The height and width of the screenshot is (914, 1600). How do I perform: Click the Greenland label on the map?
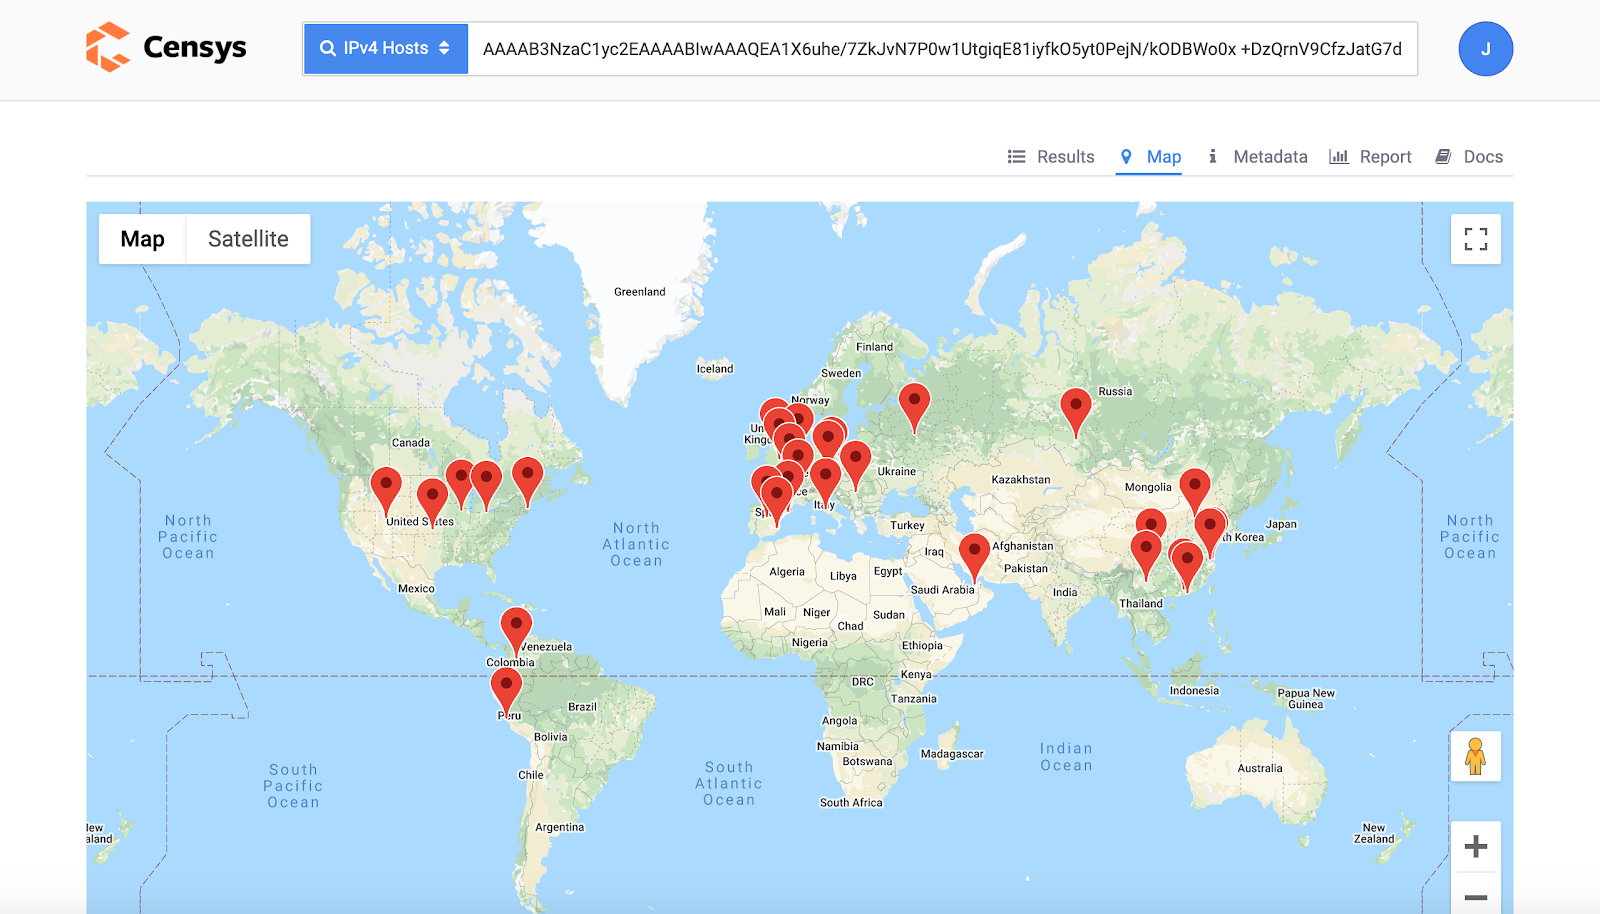coord(640,292)
